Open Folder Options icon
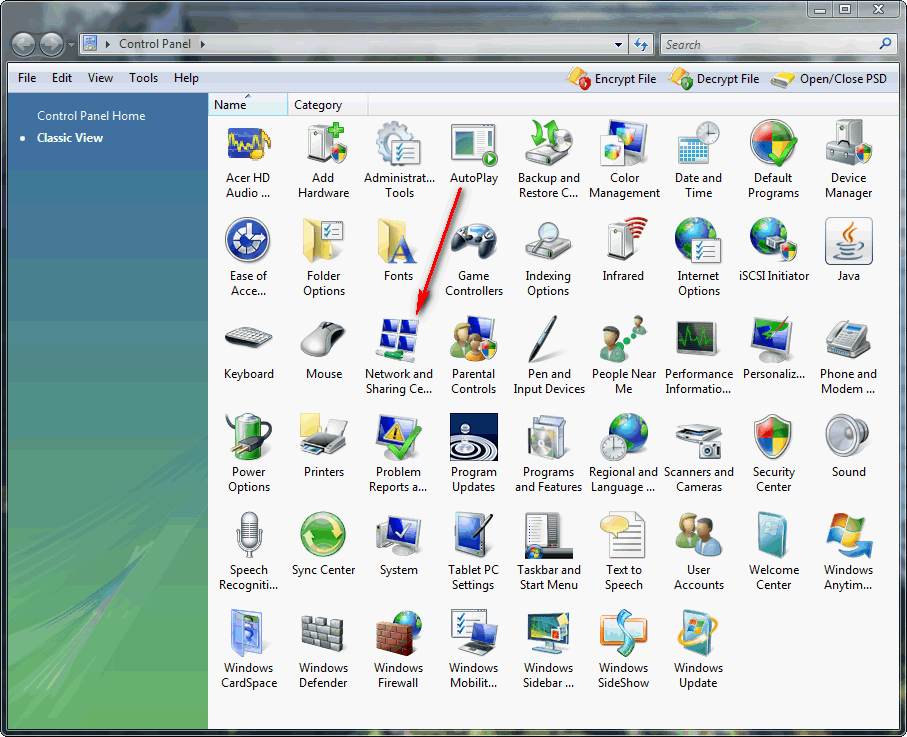Viewport: 907px width, 737px height. (x=324, y=239)
